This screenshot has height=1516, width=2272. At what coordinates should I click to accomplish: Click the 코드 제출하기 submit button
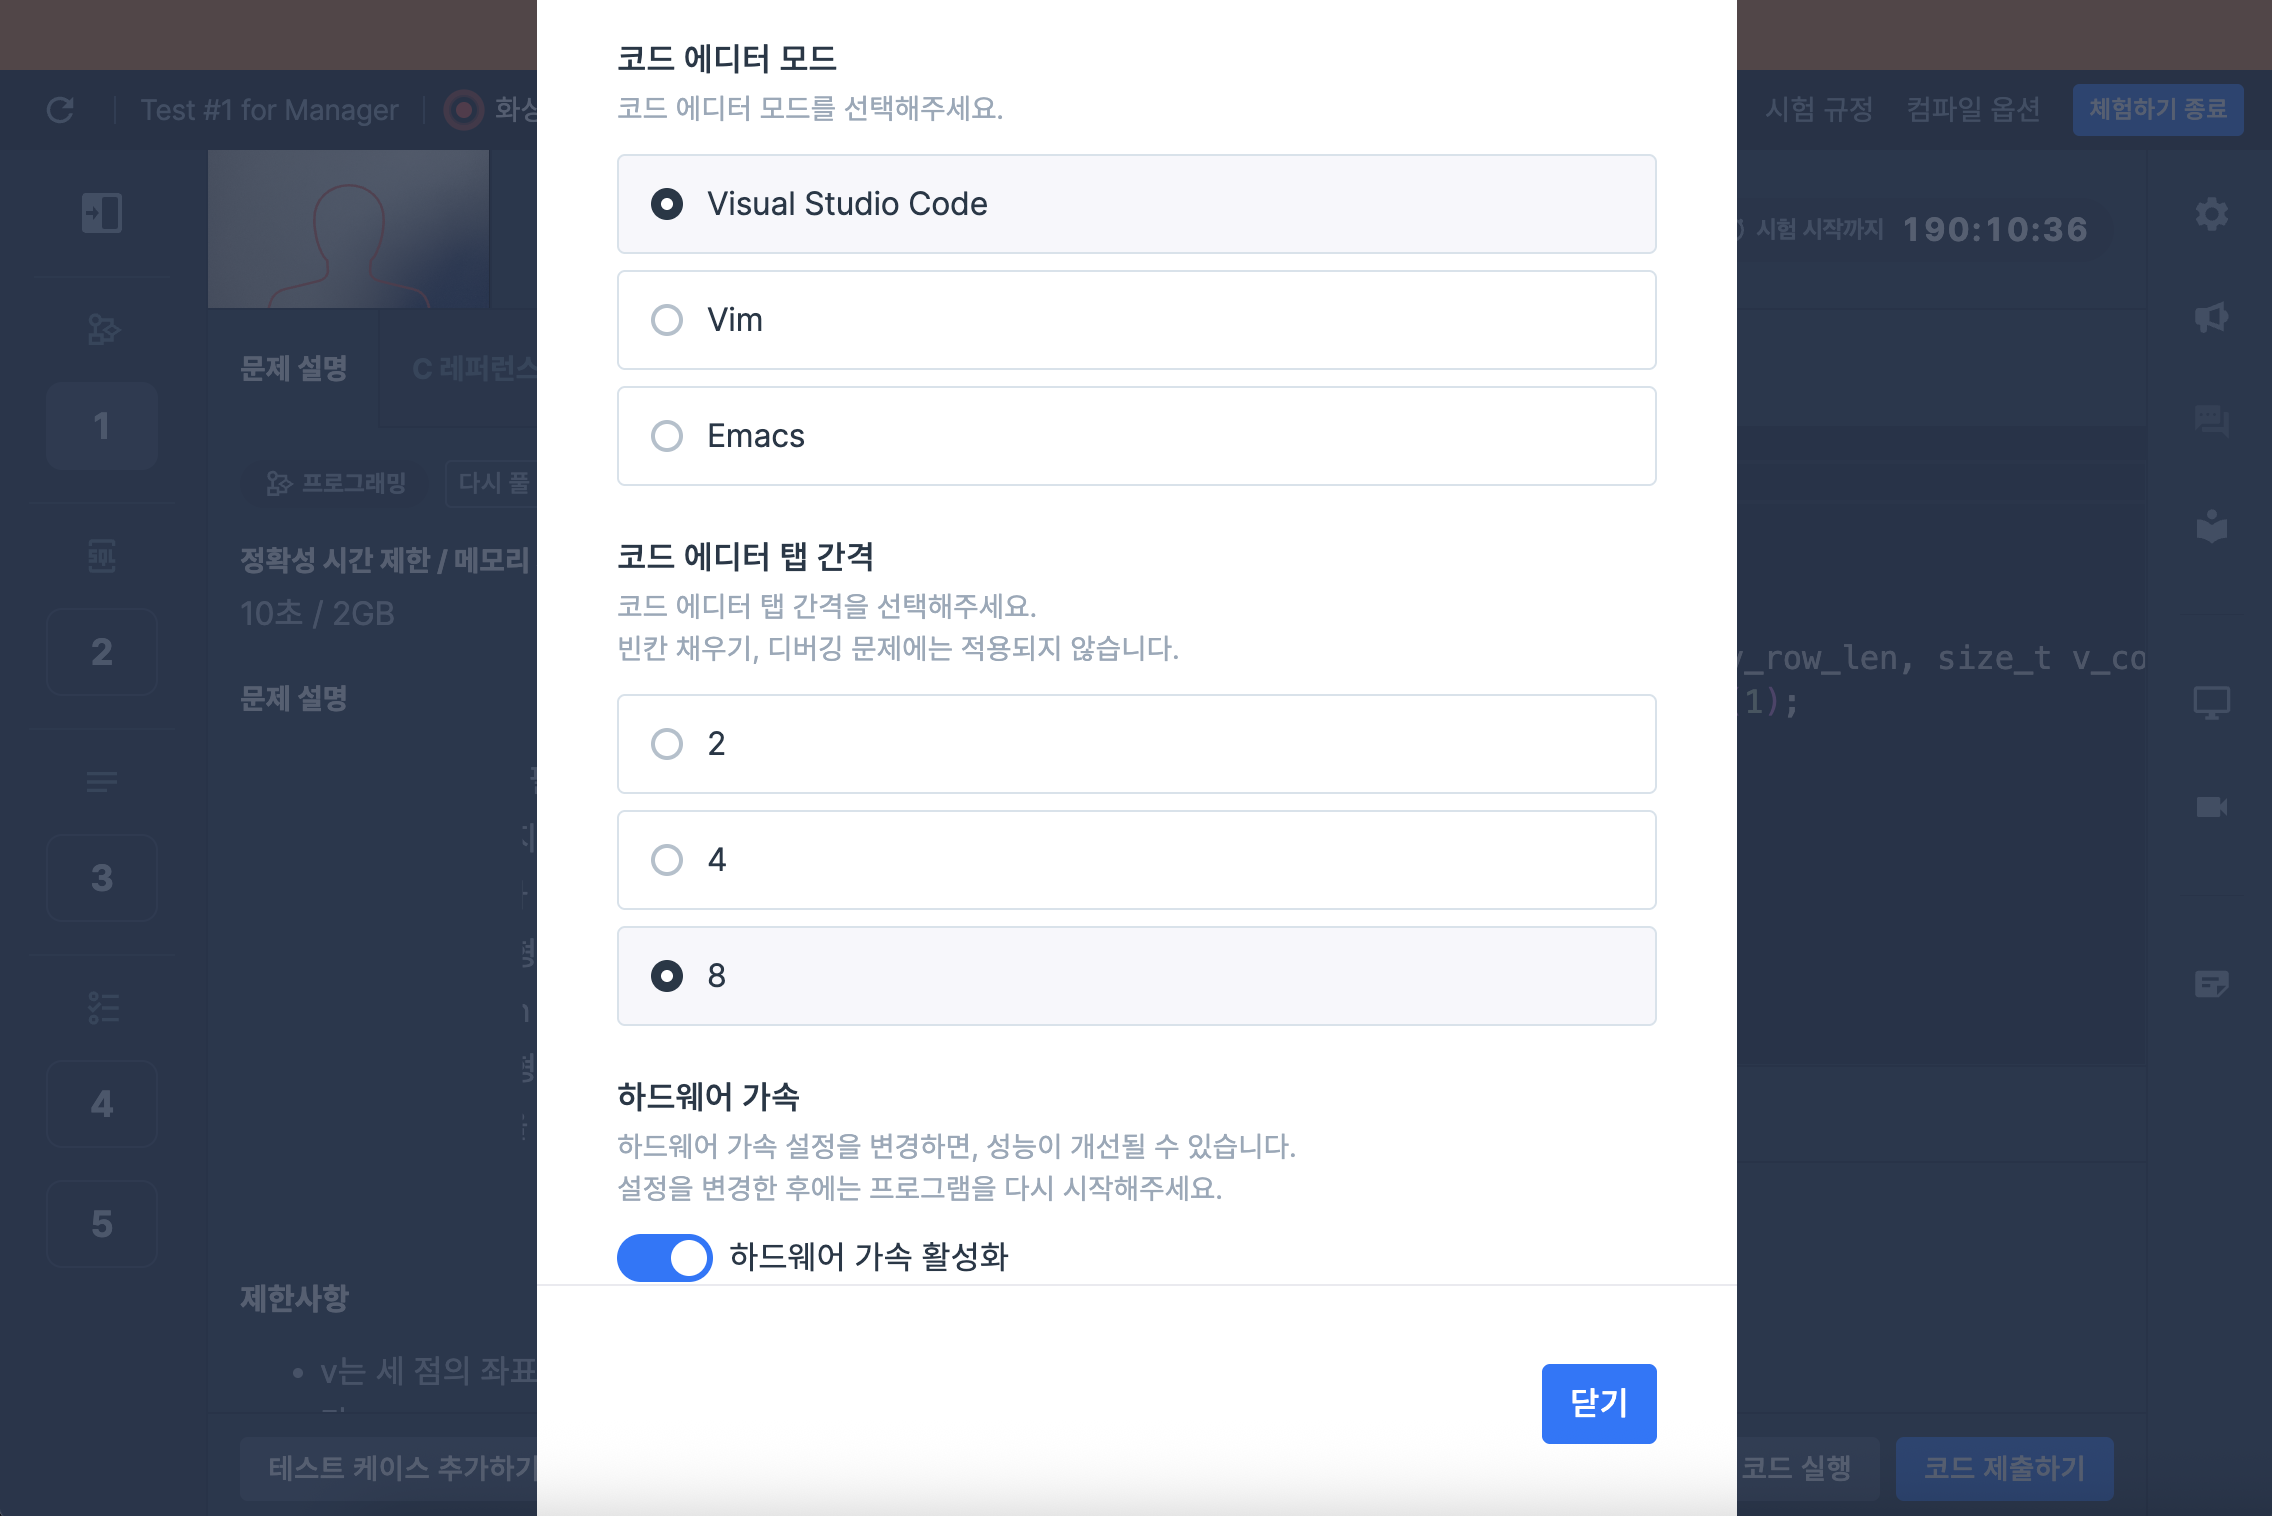[2004, 1468]
